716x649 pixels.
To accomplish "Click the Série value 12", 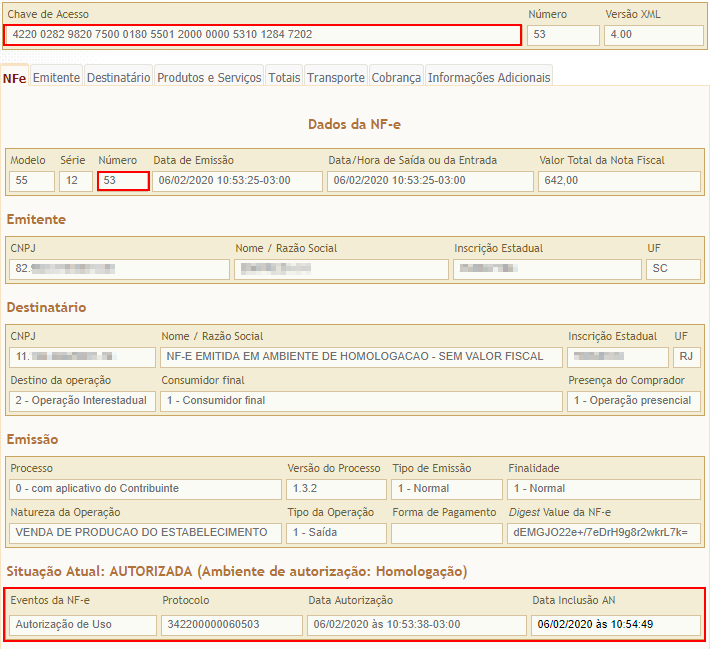I will point(76,181).
